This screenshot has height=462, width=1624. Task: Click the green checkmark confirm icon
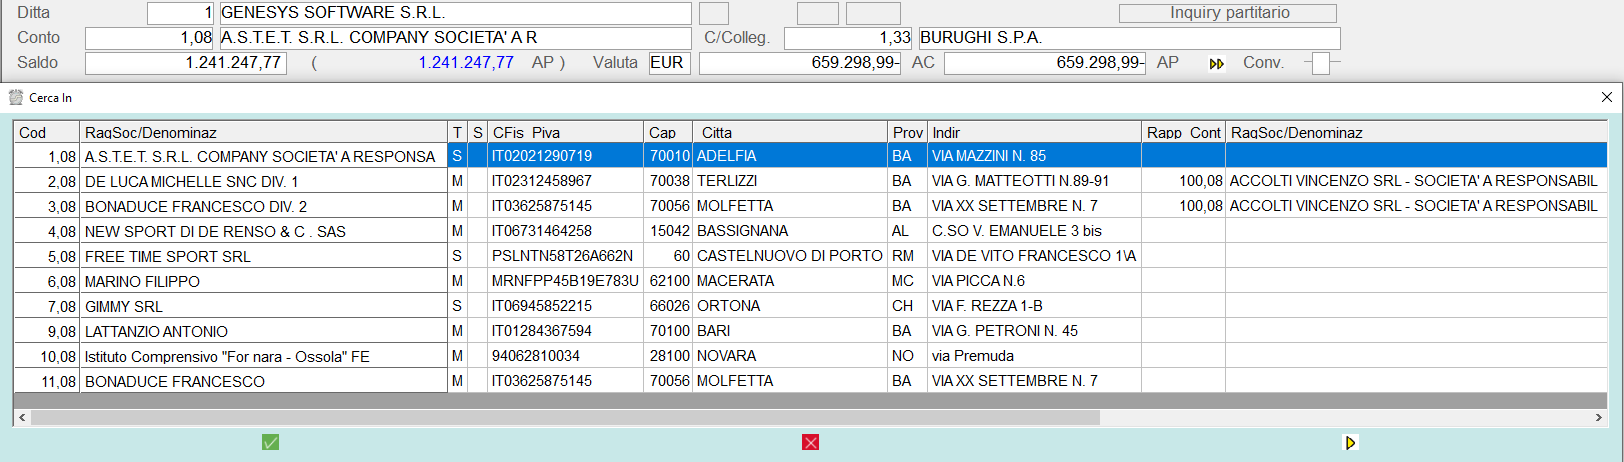tap(270, 442)
